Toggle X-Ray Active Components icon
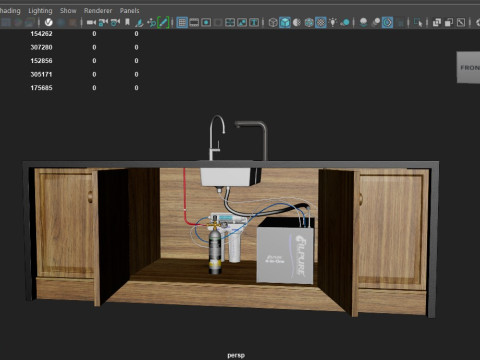The image size is (480, 360). (x=449, y=22)
